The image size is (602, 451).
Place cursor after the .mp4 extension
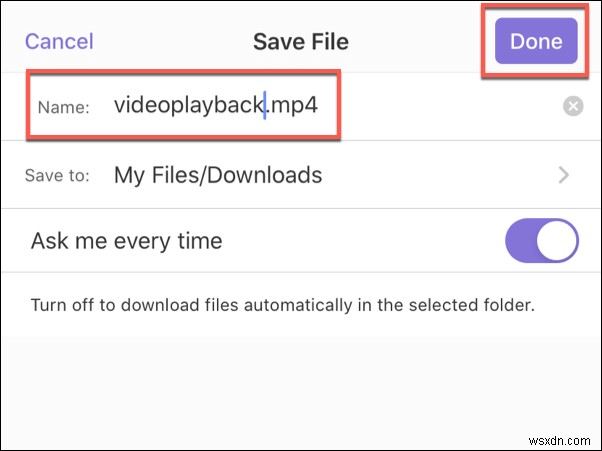tap(319, 105)
